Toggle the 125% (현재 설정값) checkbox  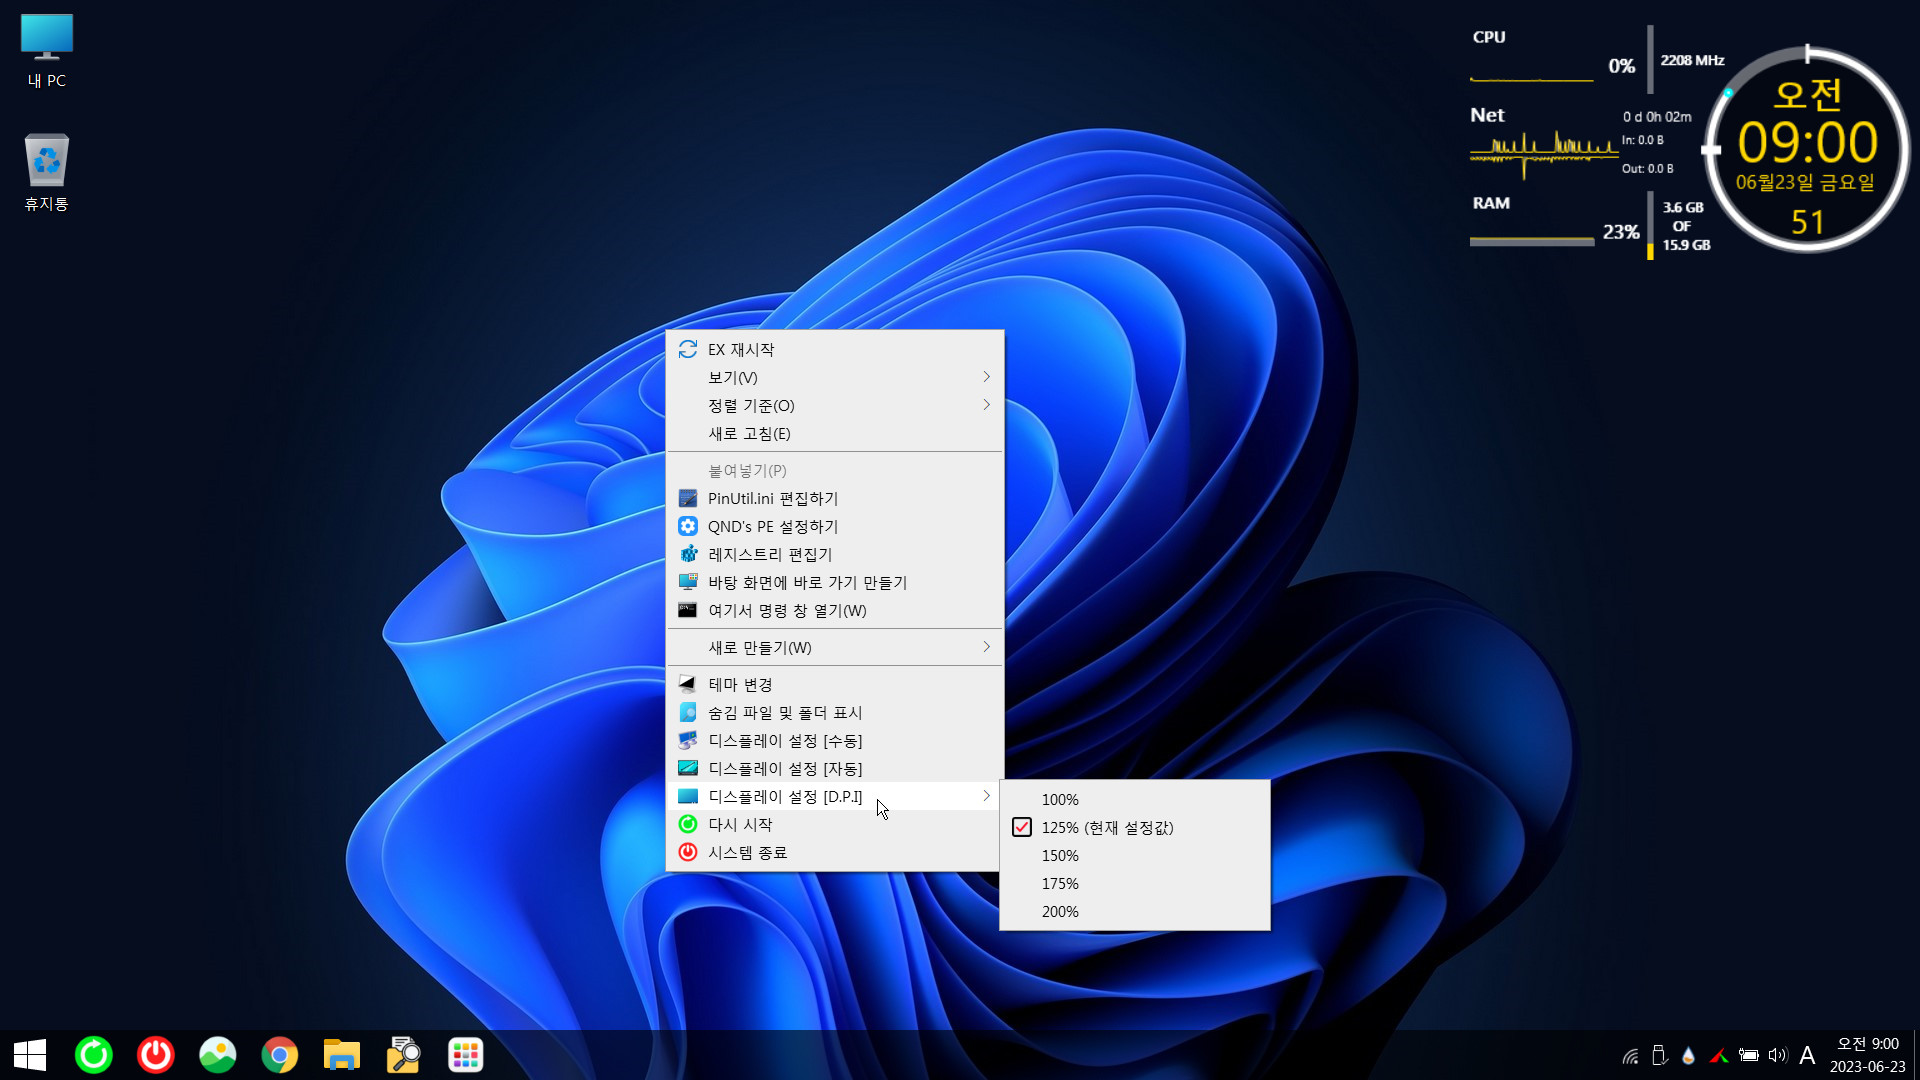pos(1022,828)
